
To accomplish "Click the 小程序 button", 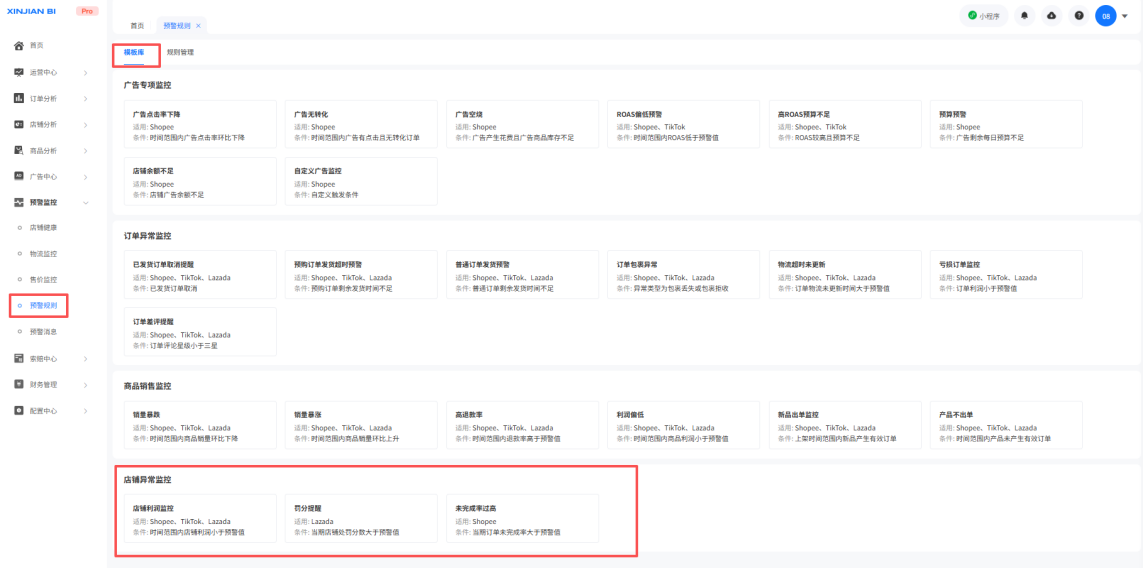I will tap(984, 16).
